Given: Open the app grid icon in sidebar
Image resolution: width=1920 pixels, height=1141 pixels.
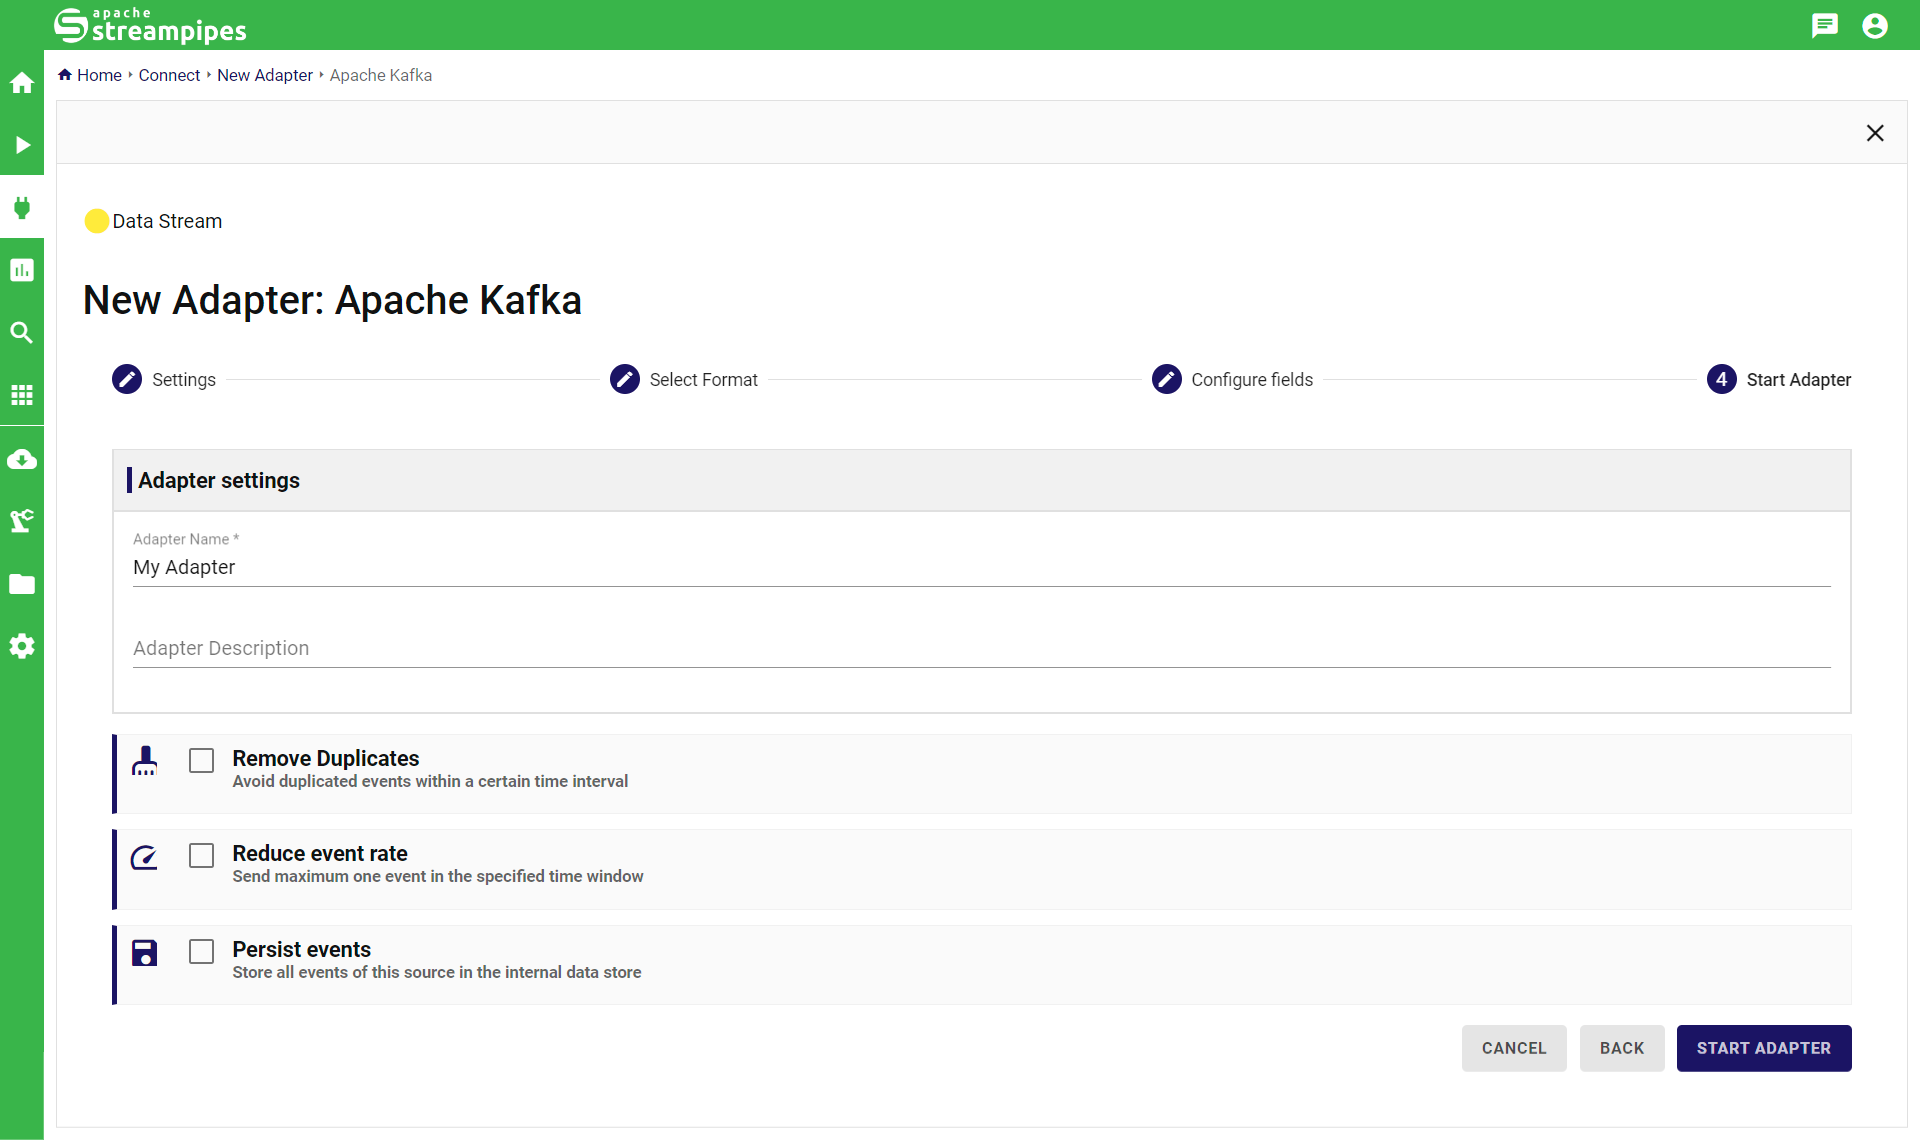Looking at the screenshot, I should point(22,395).
